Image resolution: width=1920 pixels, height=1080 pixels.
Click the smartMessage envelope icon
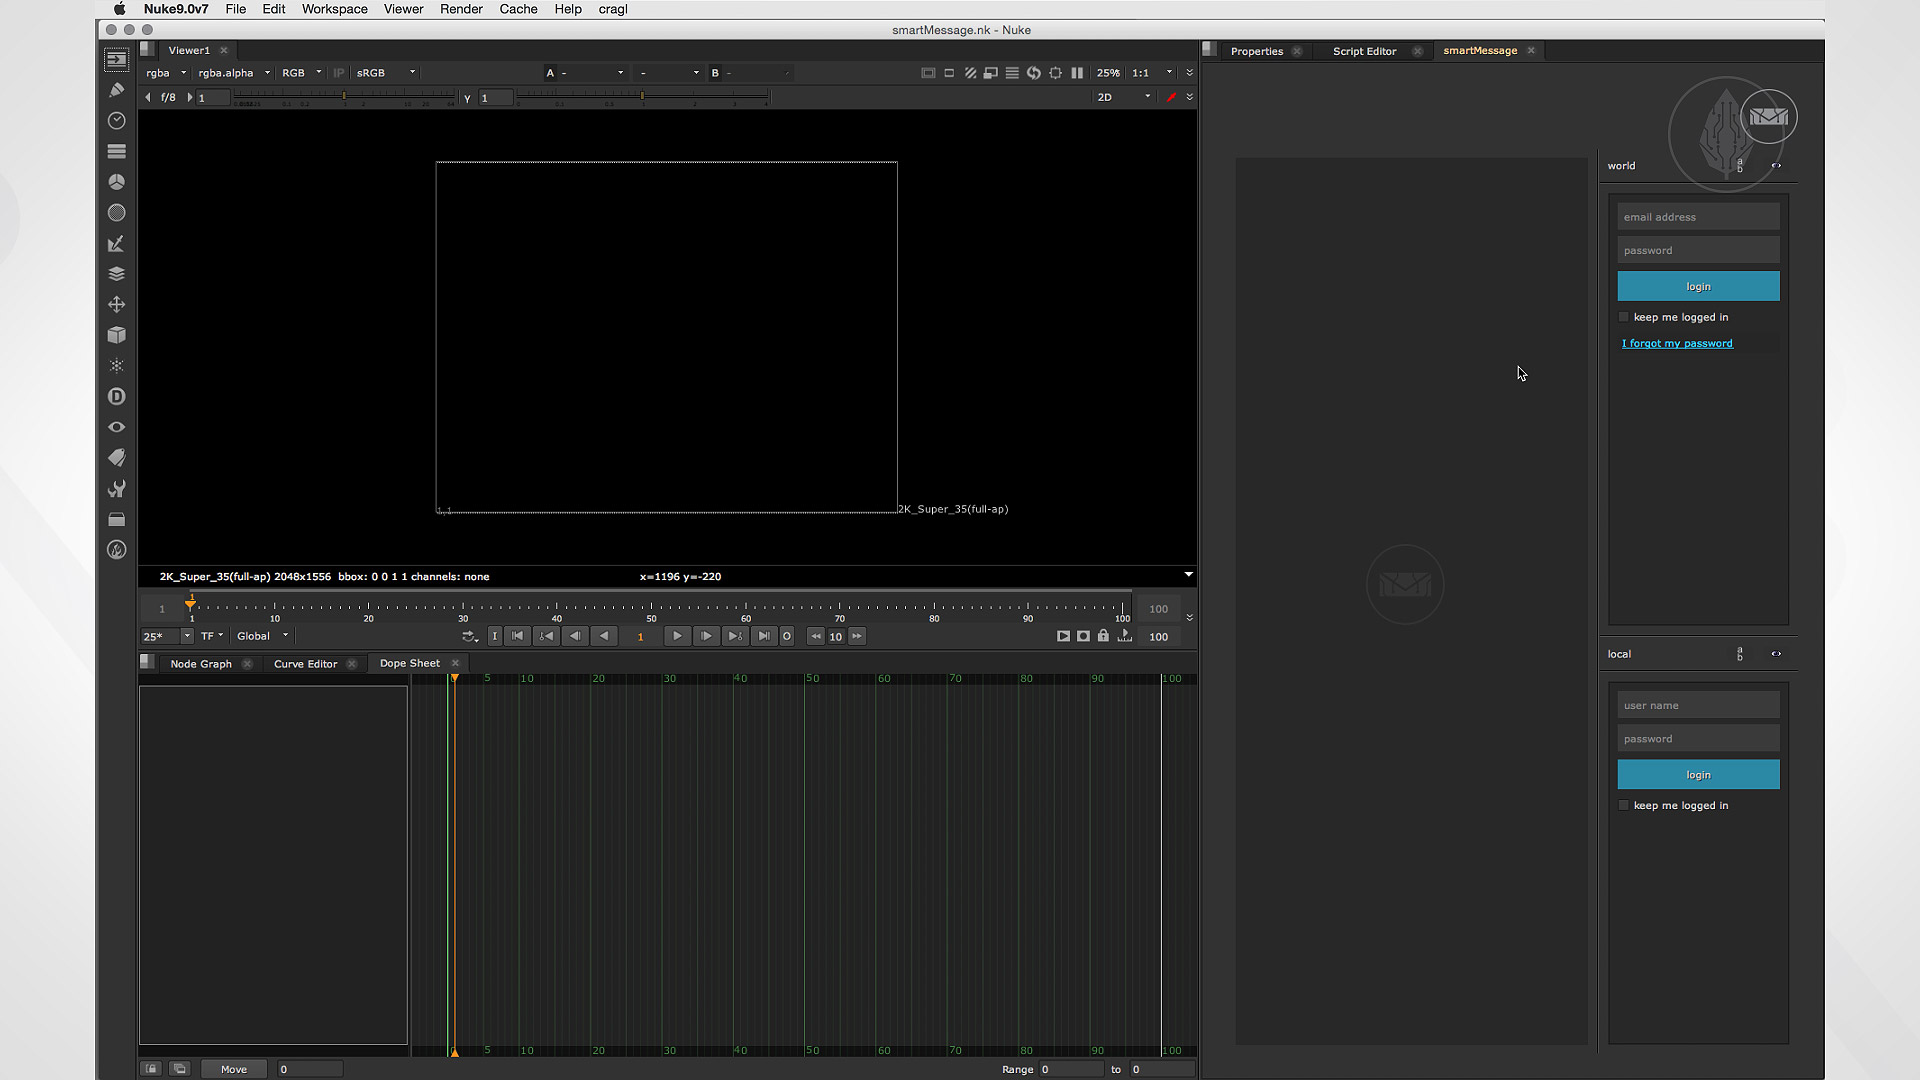(1768, 117)
